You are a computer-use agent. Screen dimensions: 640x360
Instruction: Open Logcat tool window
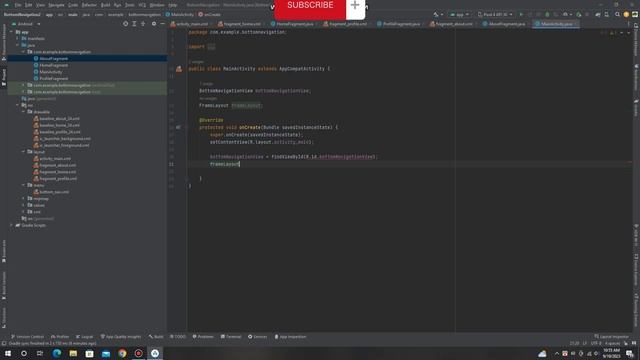[84, 337]
